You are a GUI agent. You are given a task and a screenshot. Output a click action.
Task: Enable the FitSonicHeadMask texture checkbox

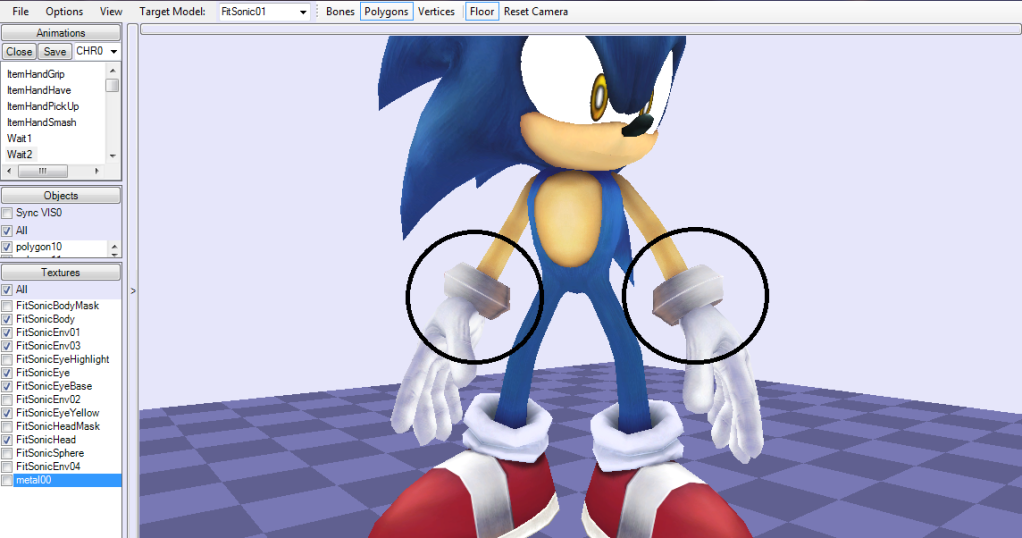pos(7,426)
